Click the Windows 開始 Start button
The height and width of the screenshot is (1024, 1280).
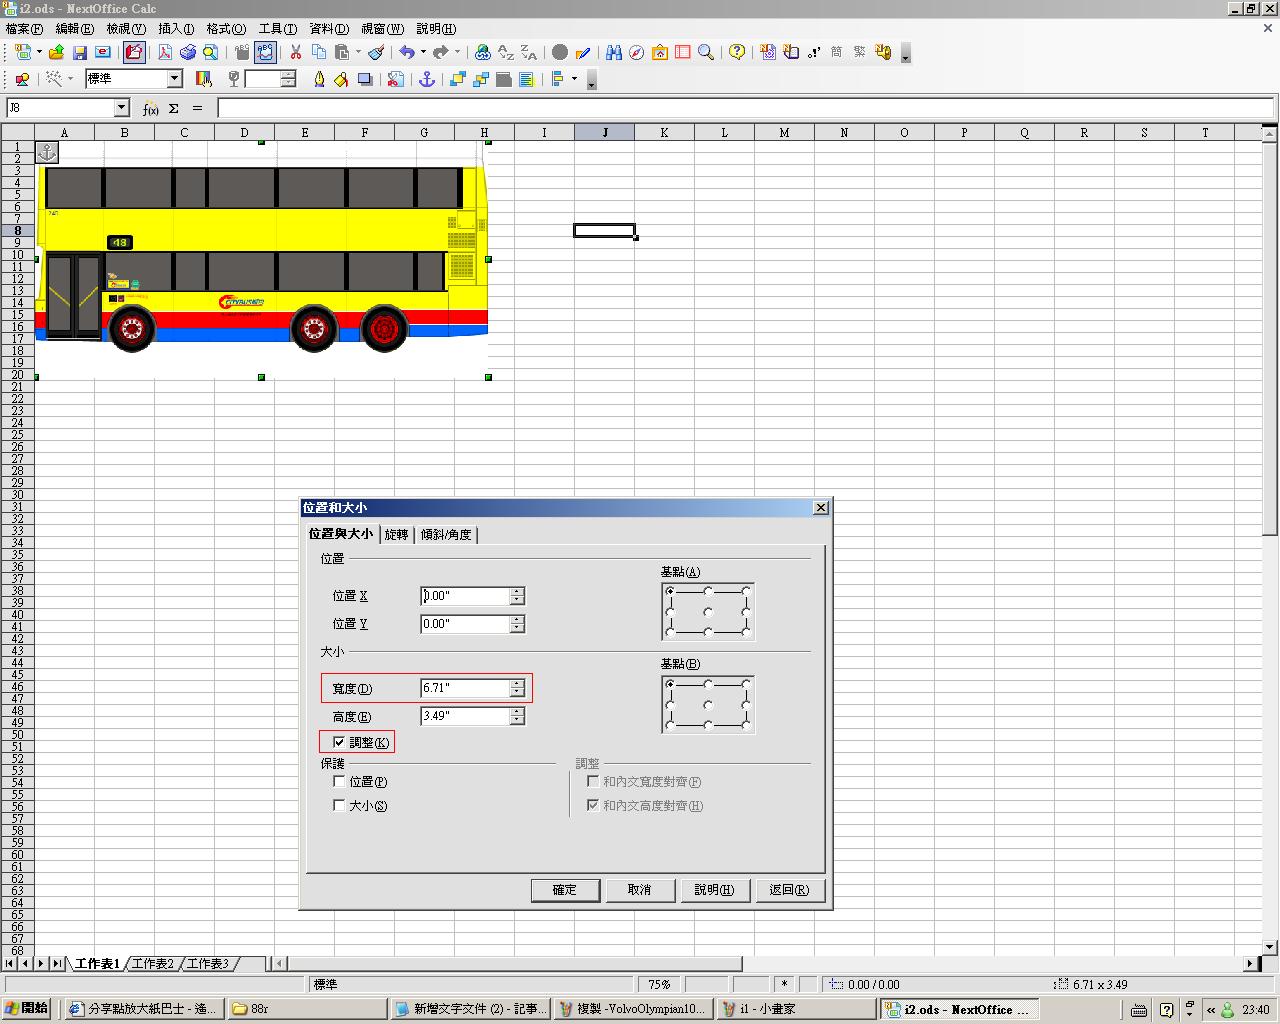(x=27, y=1009)
